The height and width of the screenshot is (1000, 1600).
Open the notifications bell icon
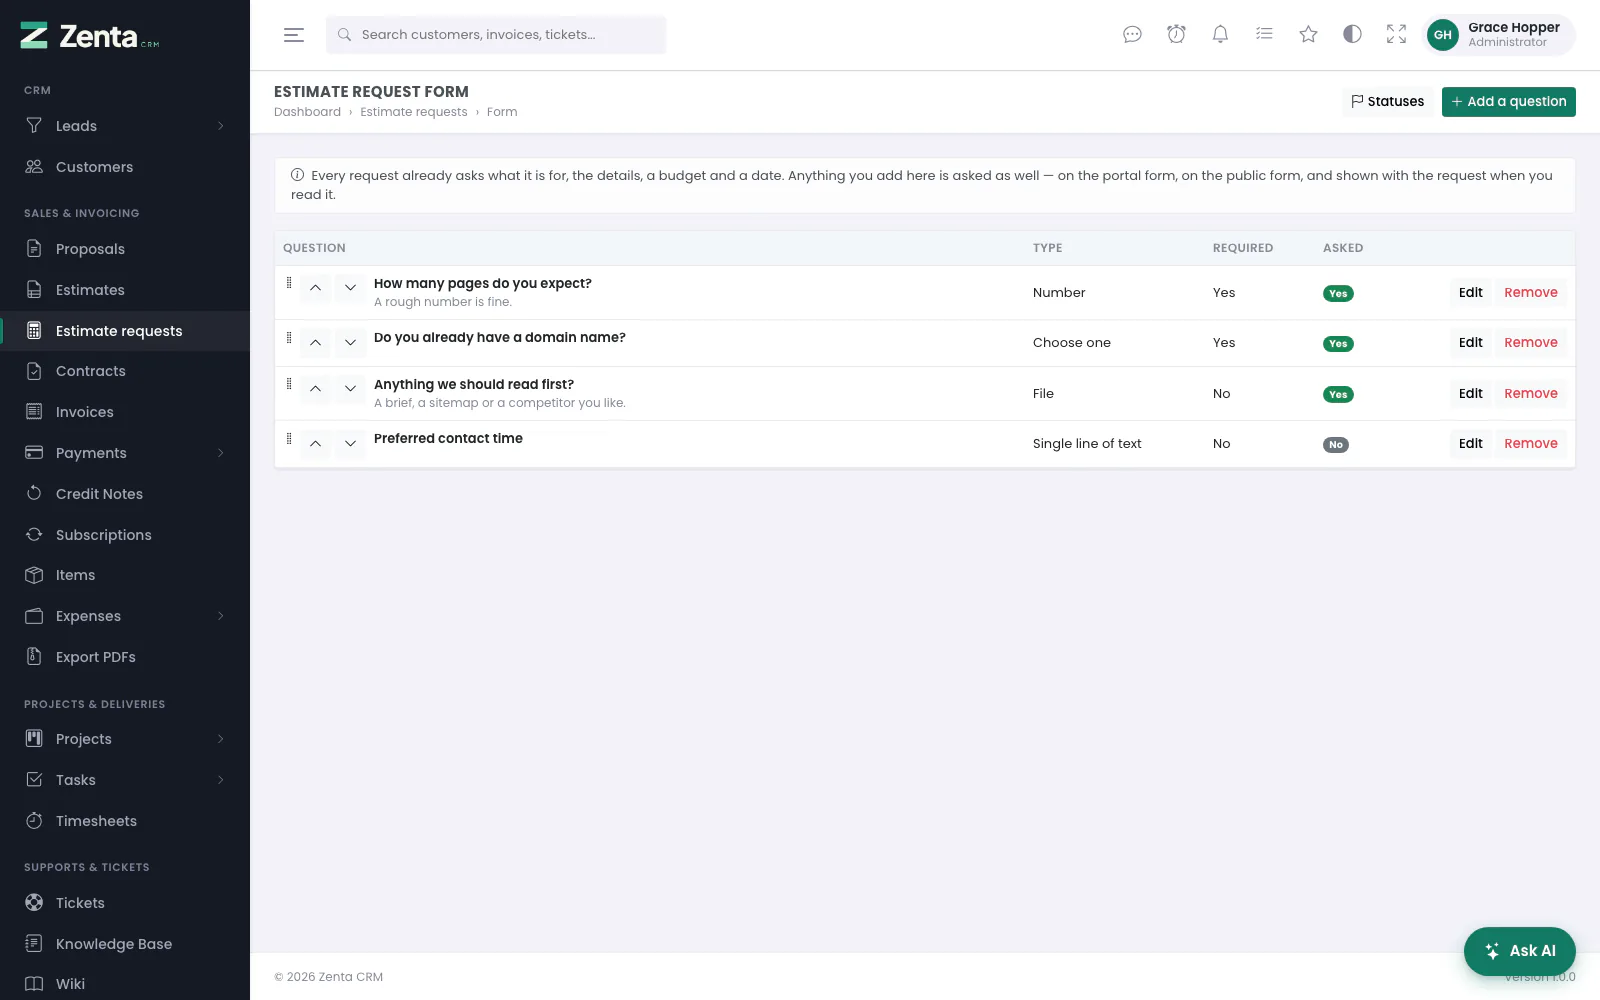coord(1220,35)
